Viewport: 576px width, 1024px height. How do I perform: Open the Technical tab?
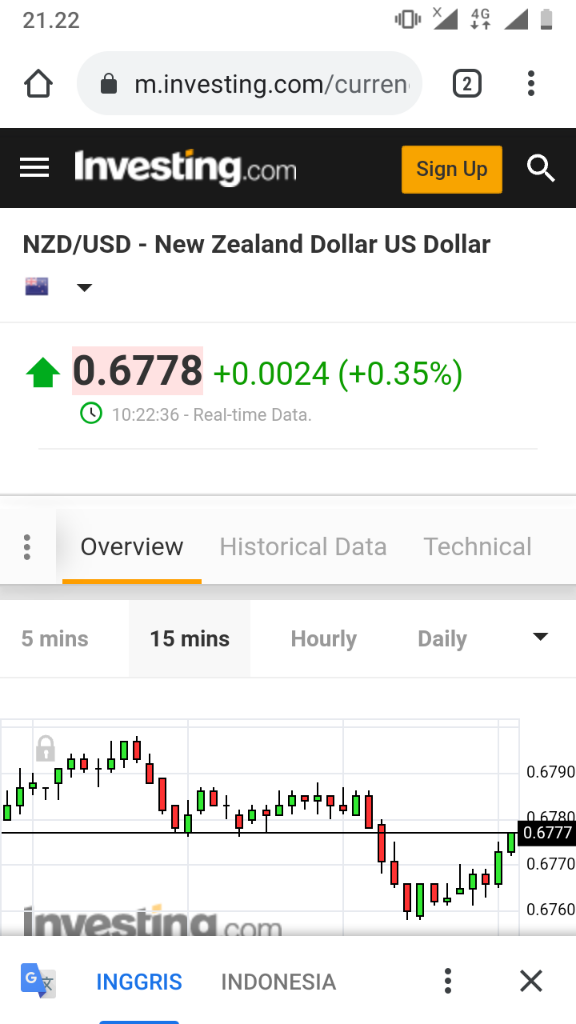pyautogui.click(x=477, y=547)
